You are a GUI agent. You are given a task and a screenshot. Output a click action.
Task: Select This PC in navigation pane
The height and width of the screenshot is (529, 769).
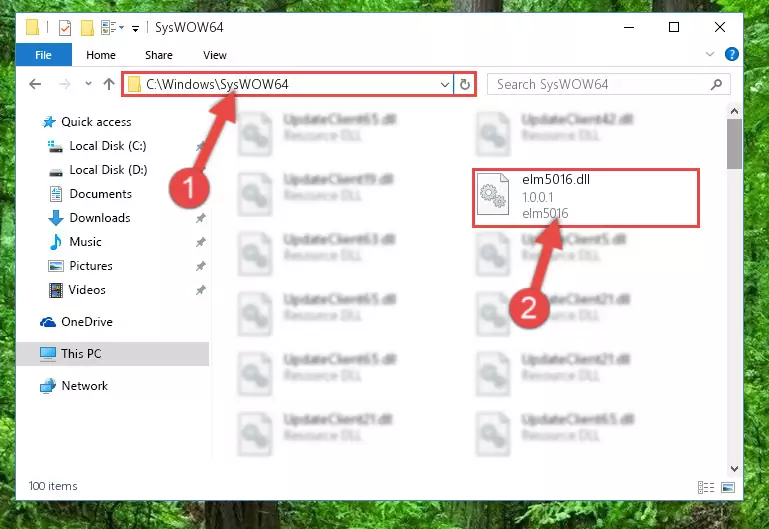tap(112, 353)
